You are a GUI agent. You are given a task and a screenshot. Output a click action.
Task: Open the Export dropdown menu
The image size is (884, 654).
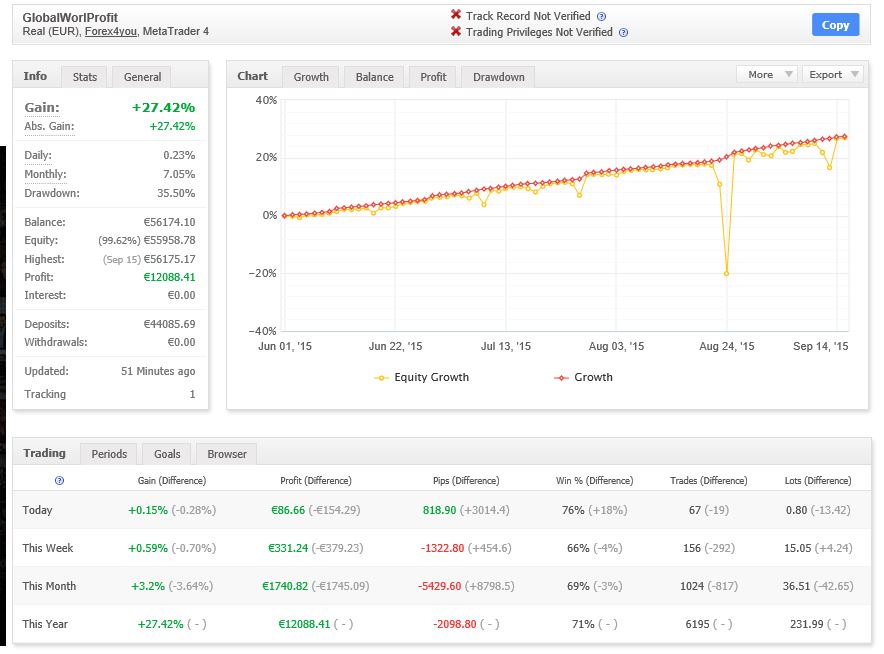tap(832, 74)
